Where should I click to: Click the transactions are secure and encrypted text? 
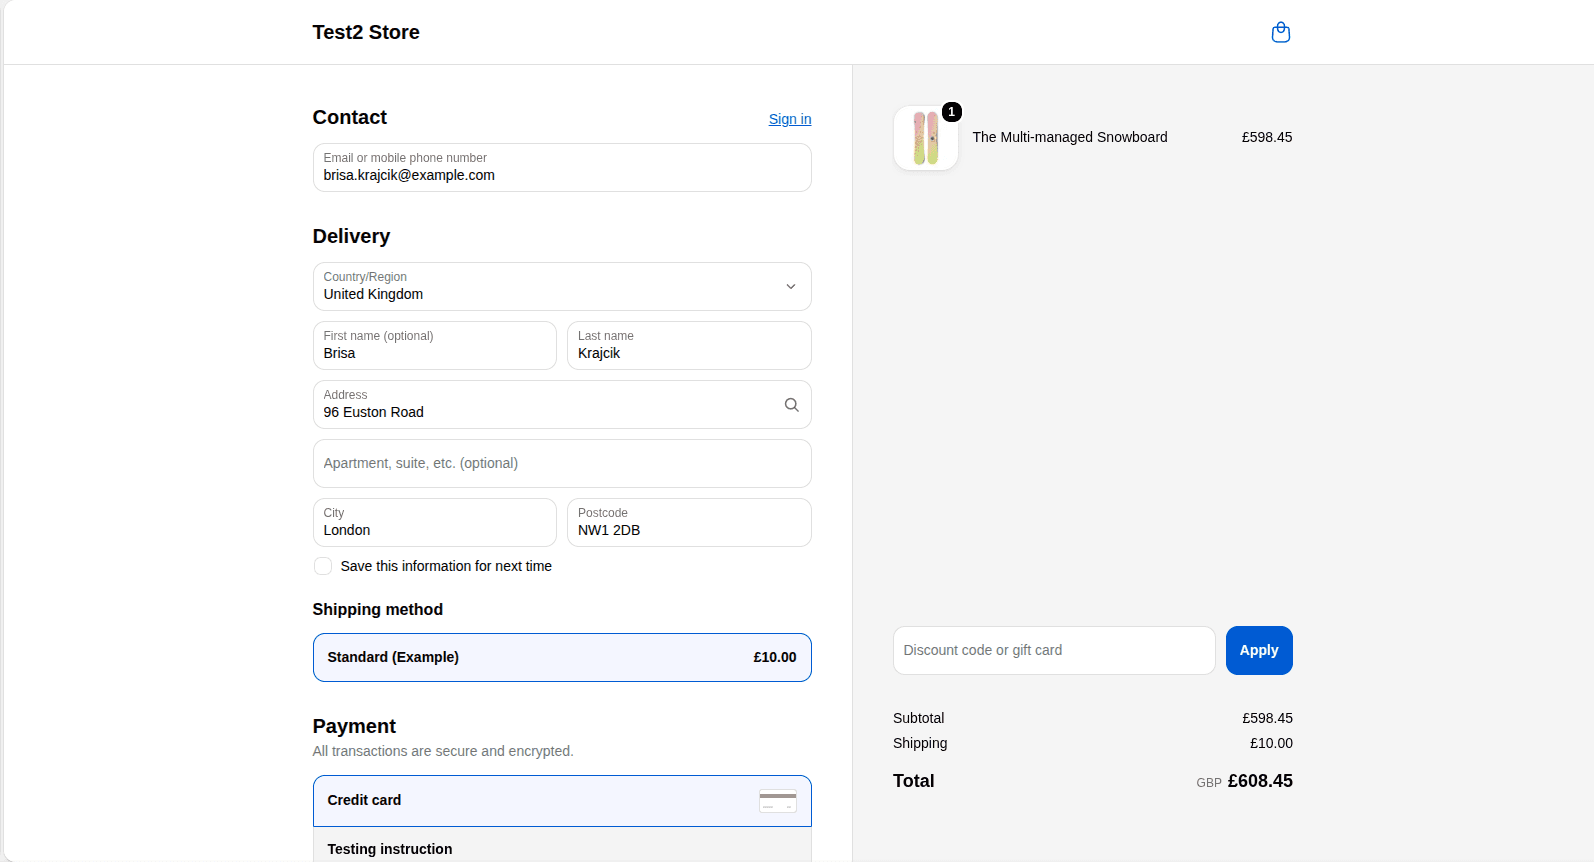pos(443,751)
